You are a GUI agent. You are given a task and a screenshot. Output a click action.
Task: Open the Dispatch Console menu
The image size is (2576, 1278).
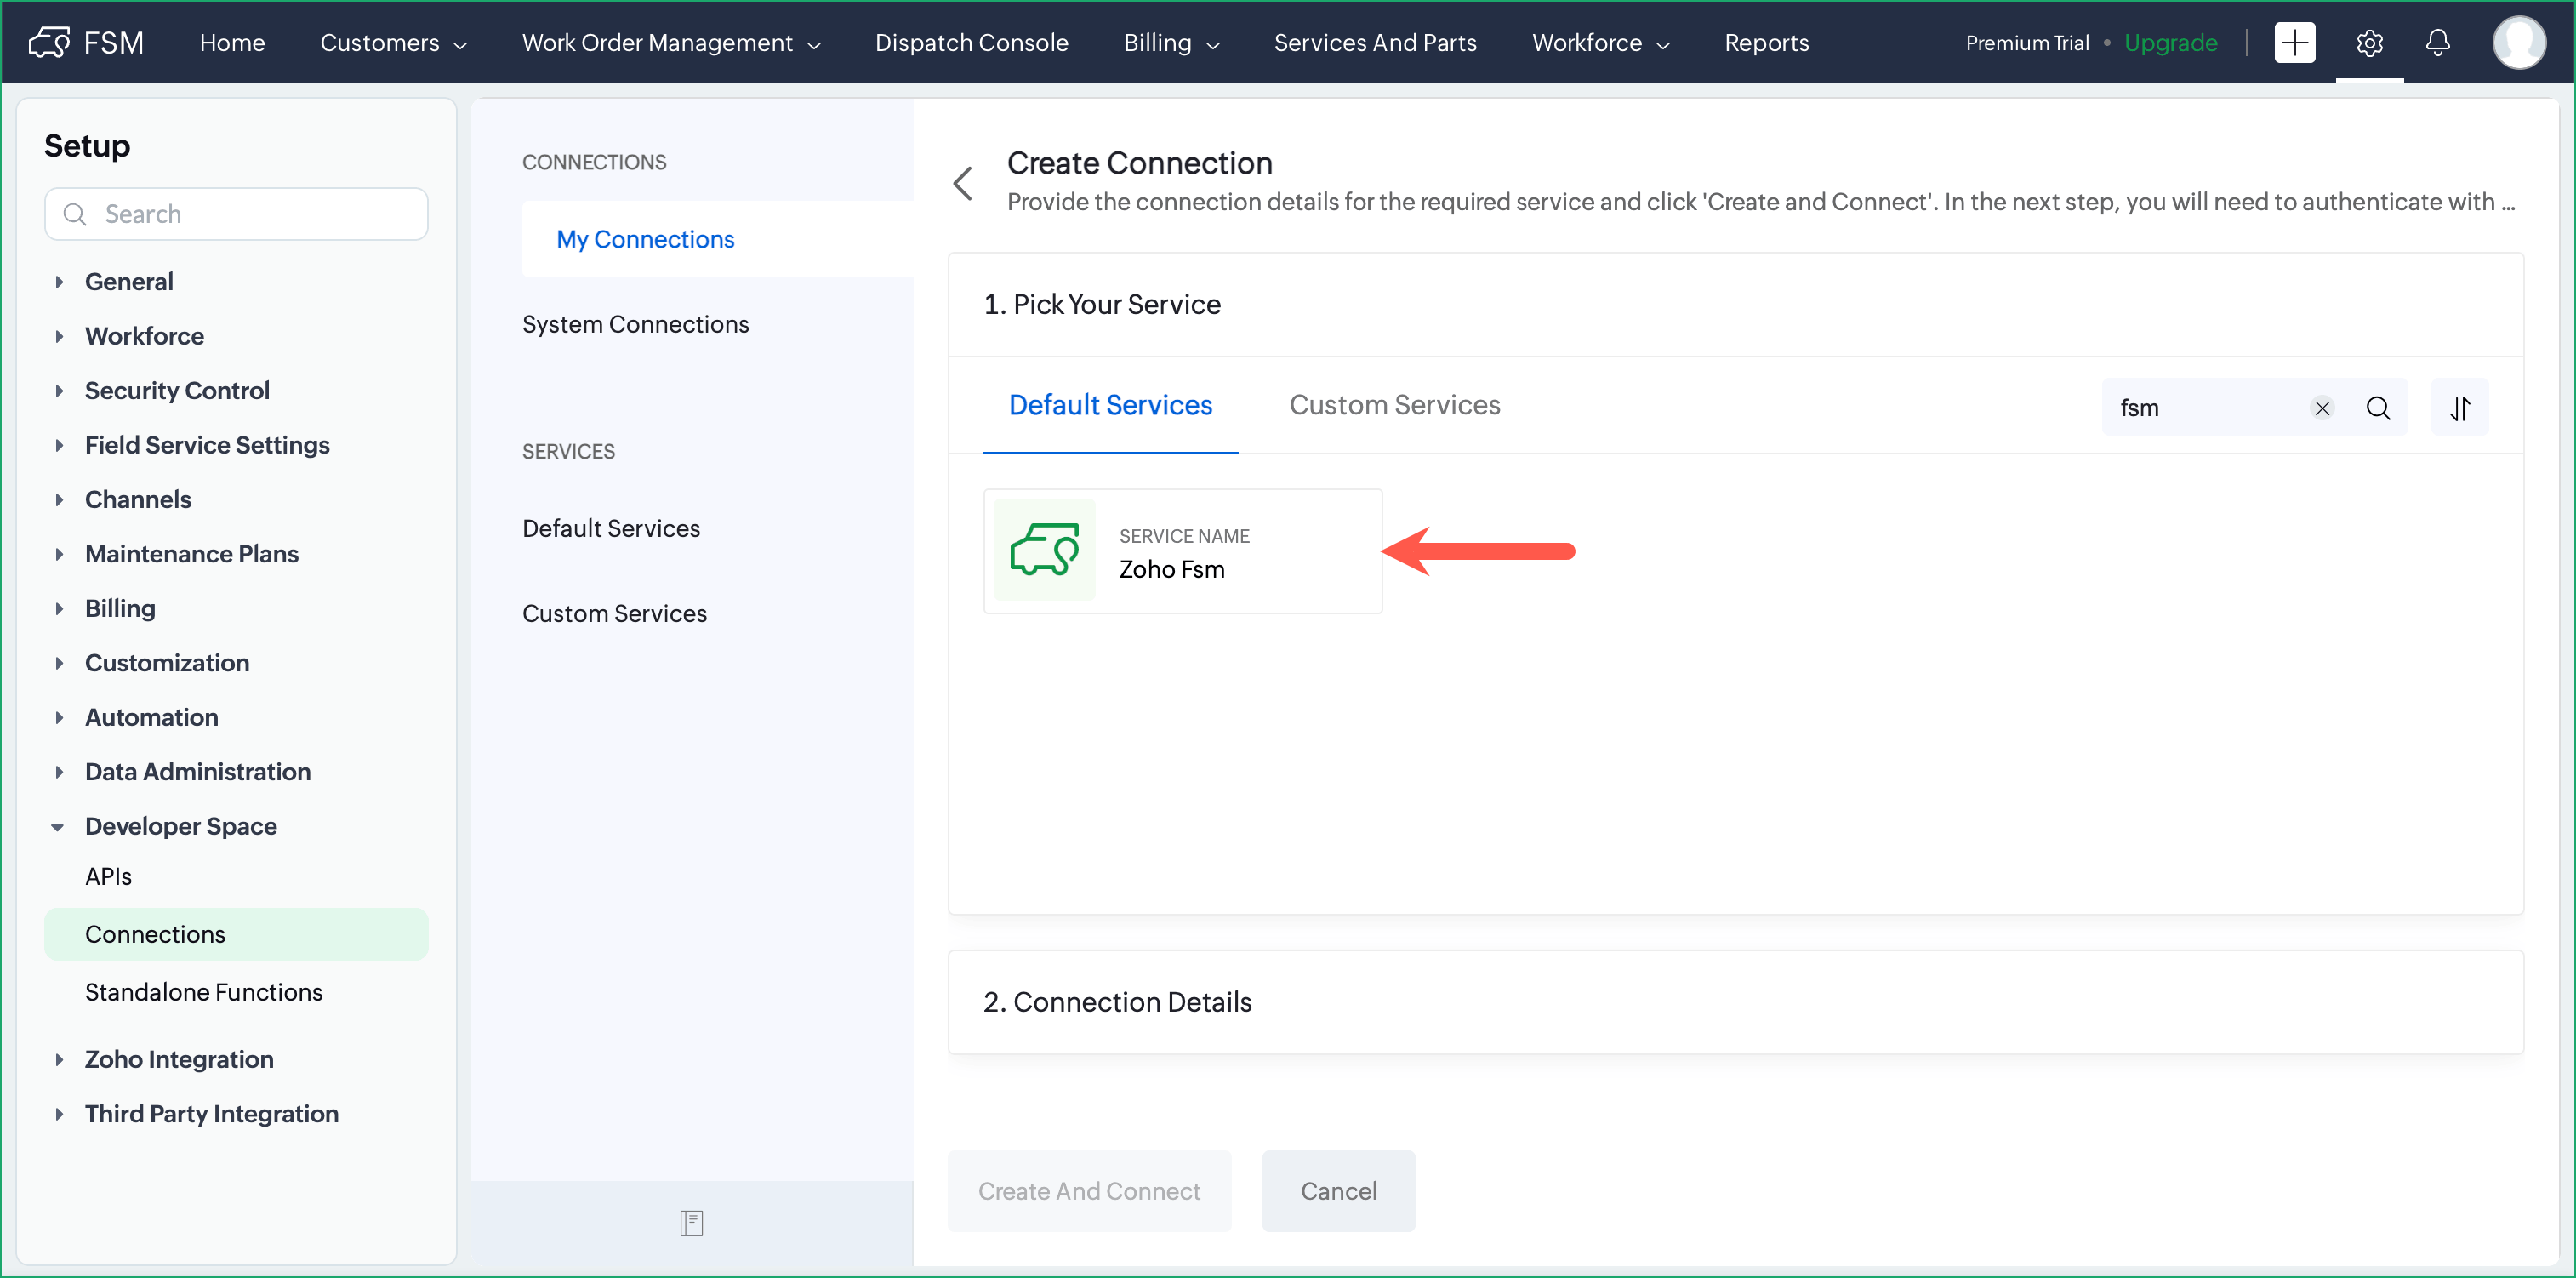point(971,43)
